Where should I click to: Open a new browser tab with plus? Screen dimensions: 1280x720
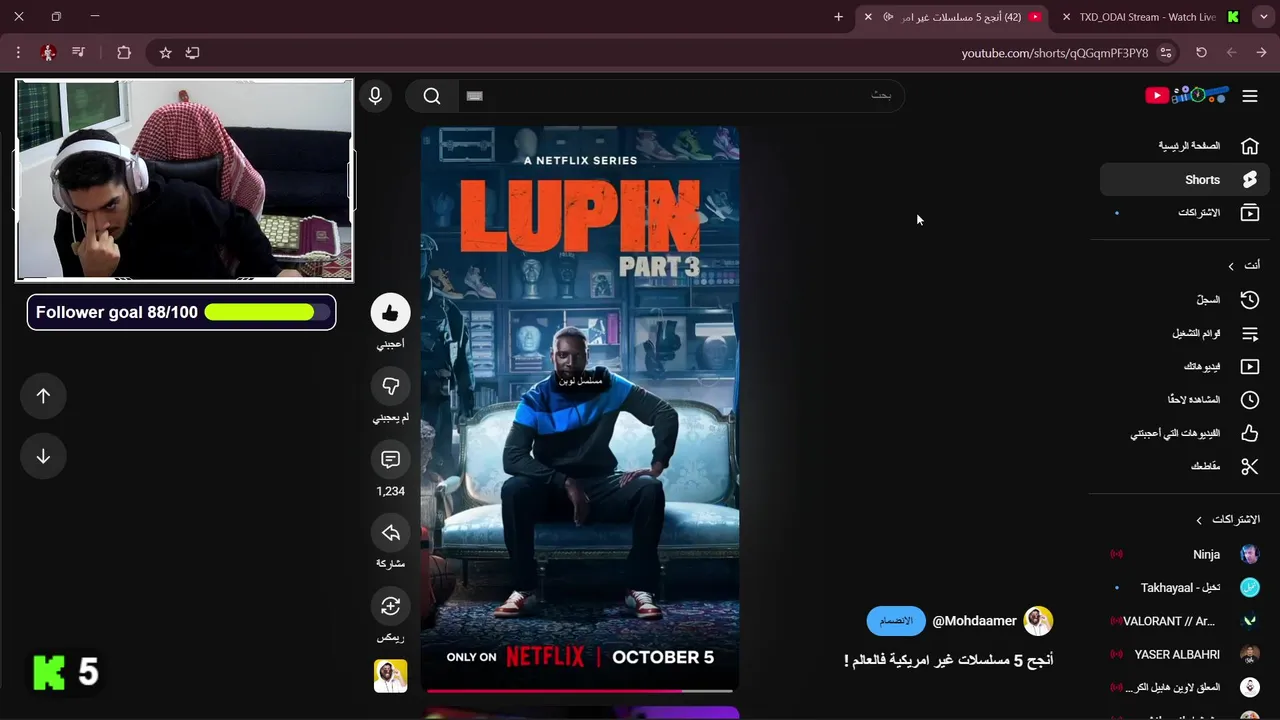coord(838,17)
